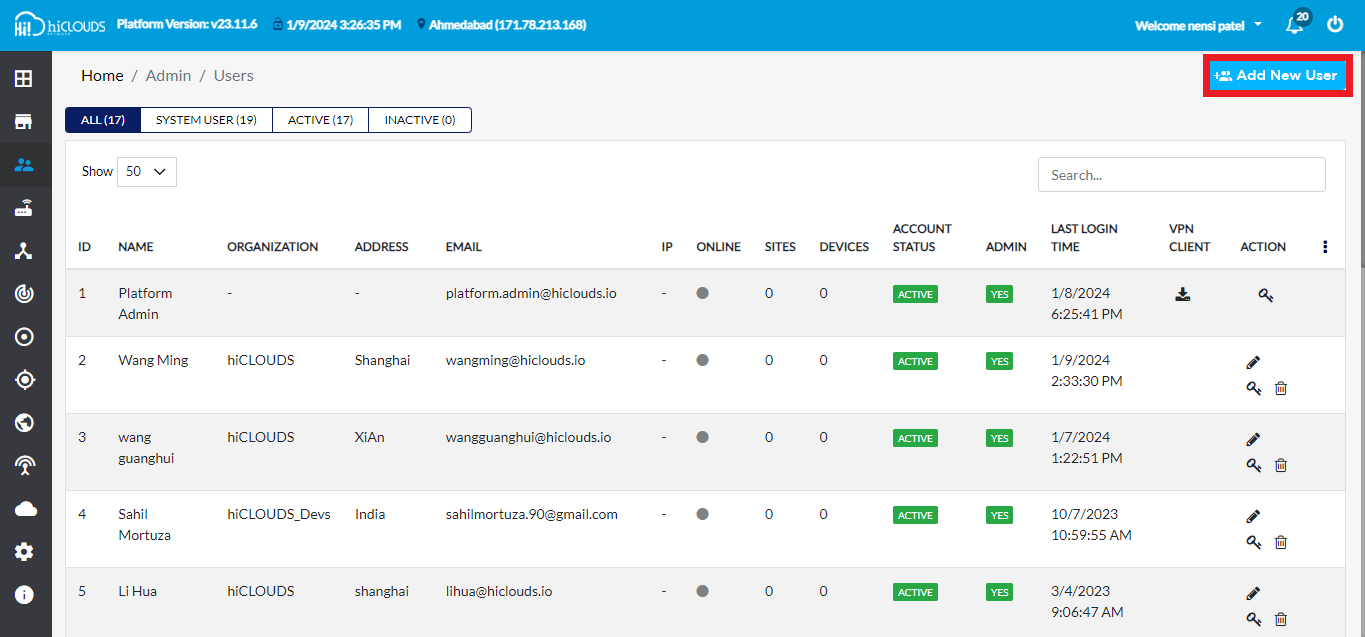
Task: Click the hiCLOUDS_Devs organization cell
Action: pos(279,514)
